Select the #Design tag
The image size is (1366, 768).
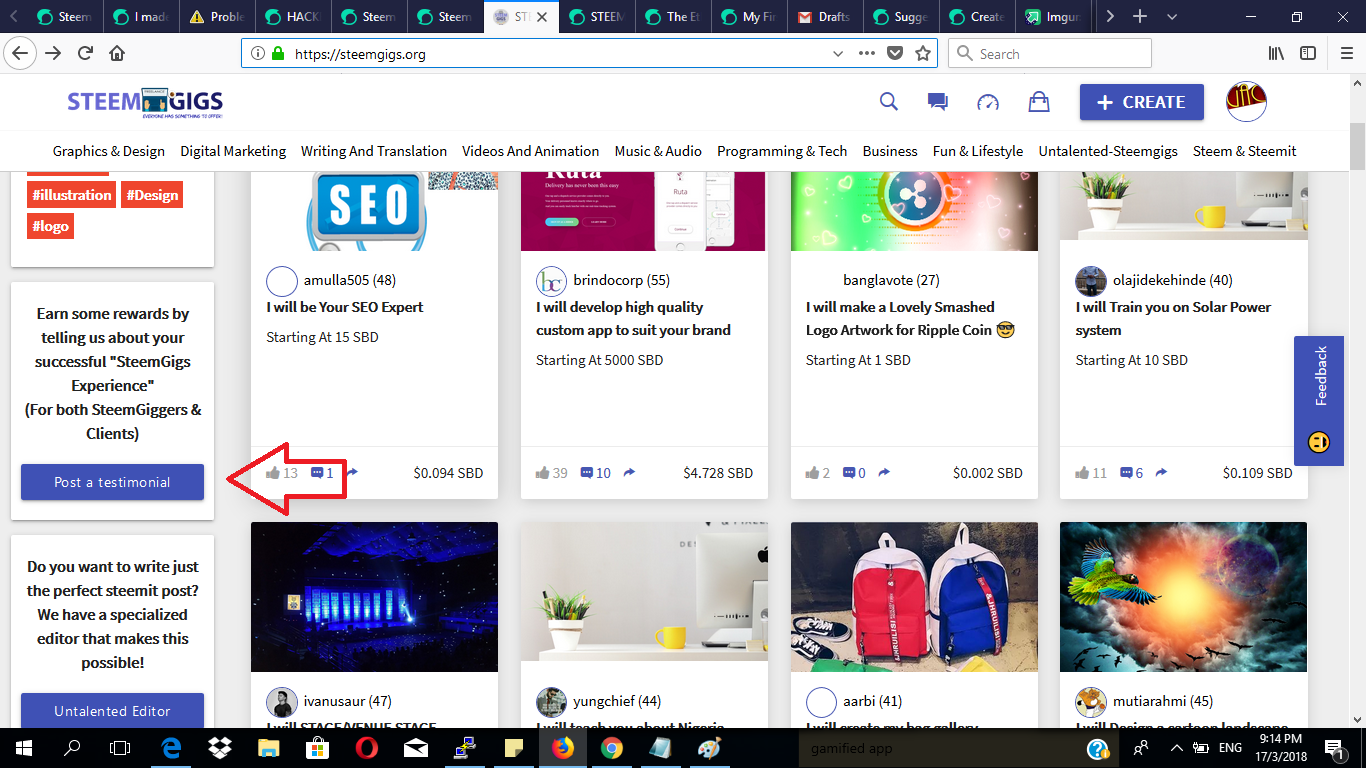coord(153,195)
